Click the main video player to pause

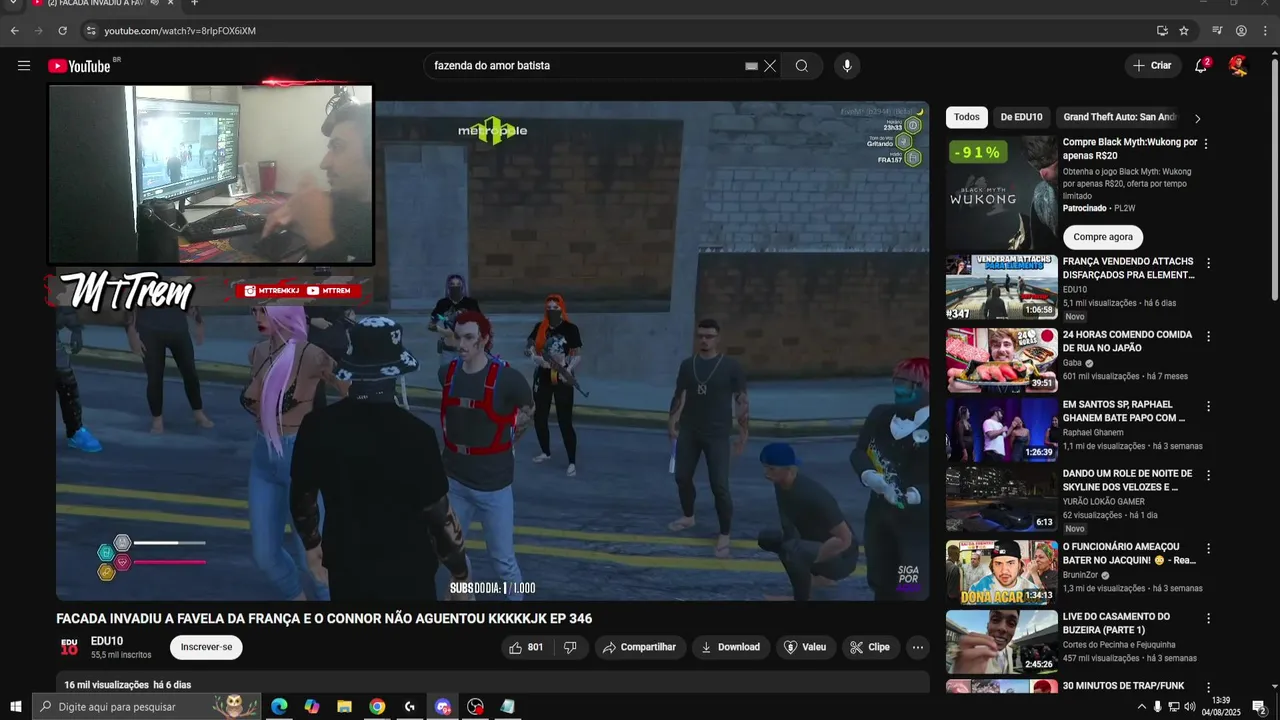pos(492,350)
